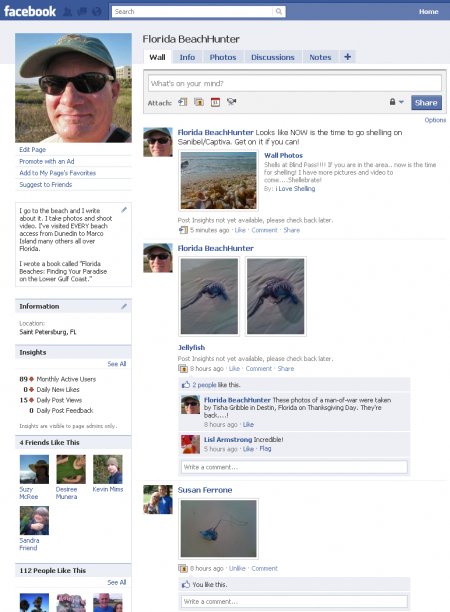Click the search magnifier icon
The width and height of the screenshot is (450, 612).
click(x=279, y=12)
